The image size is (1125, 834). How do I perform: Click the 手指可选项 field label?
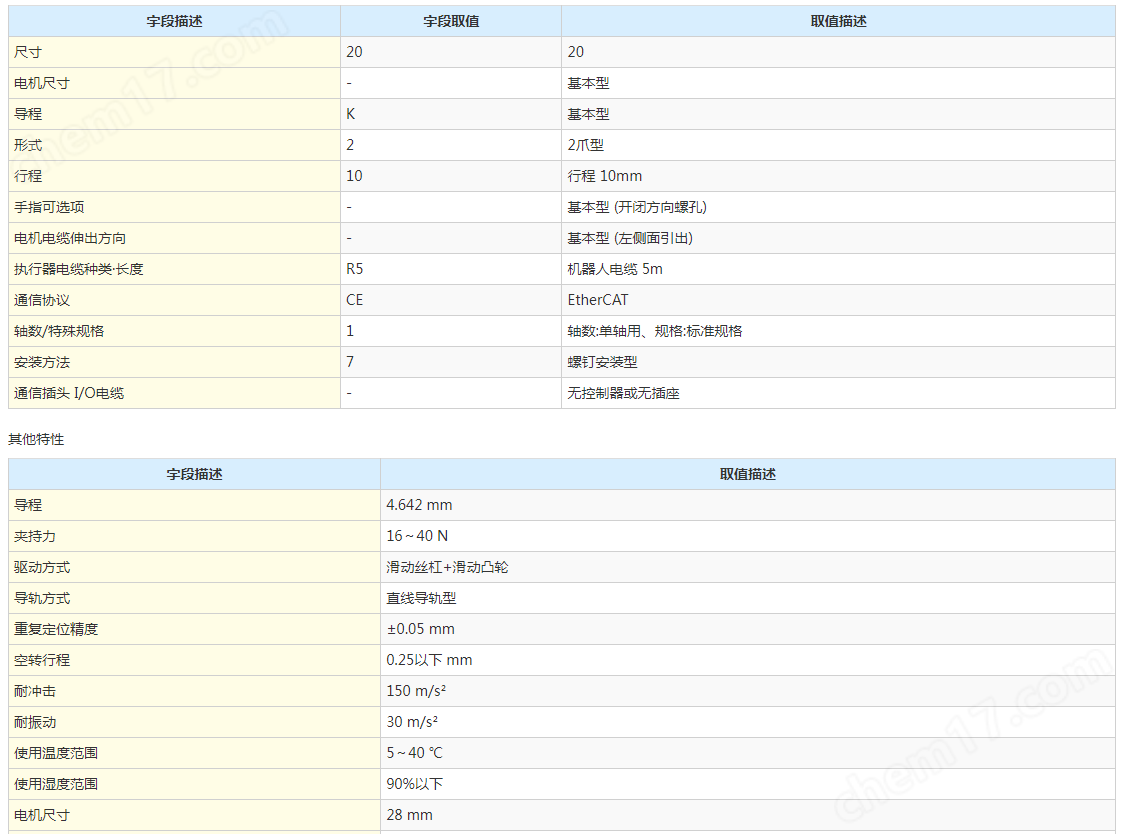coord(49,207)
